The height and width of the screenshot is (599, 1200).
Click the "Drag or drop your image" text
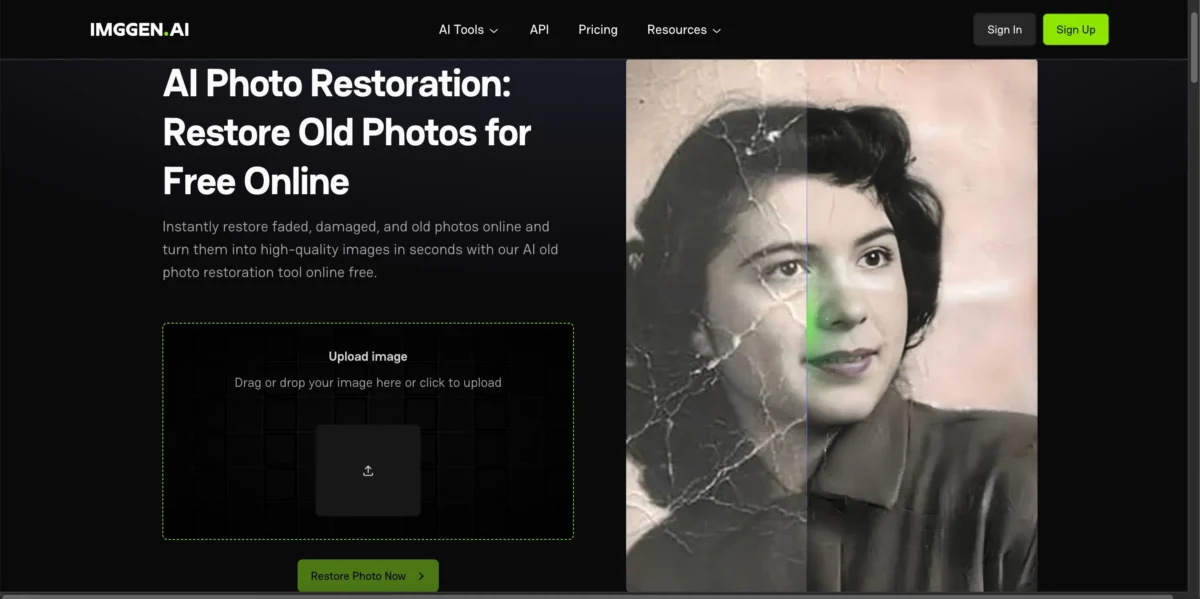[x=368, y=382]
